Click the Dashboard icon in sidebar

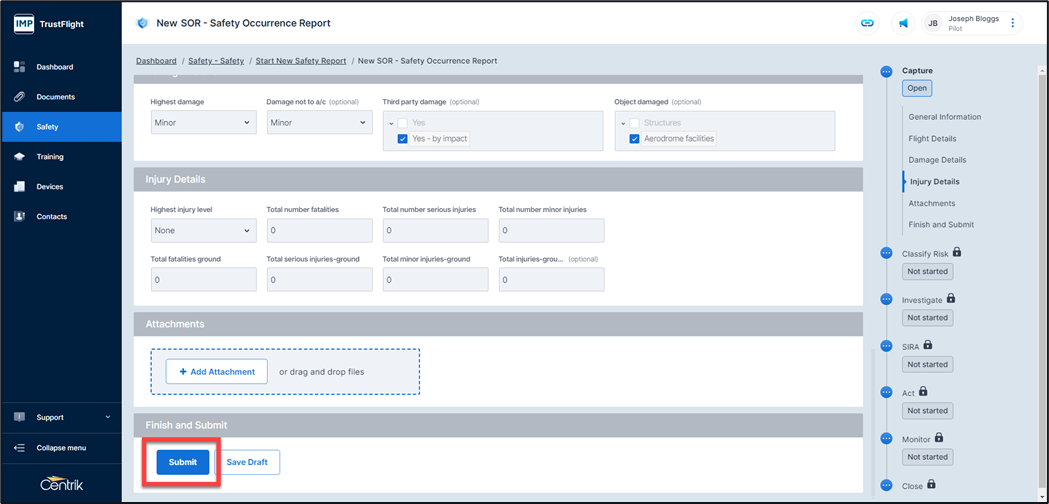pyautogui.click(x=19, y=67)
